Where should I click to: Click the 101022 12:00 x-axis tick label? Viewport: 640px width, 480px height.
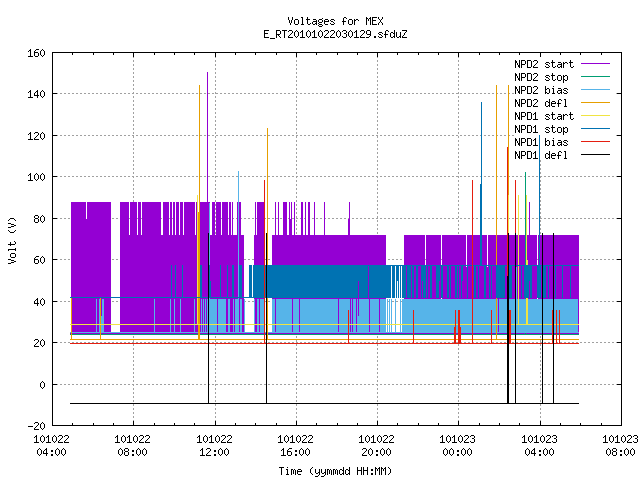coord(214,445)
